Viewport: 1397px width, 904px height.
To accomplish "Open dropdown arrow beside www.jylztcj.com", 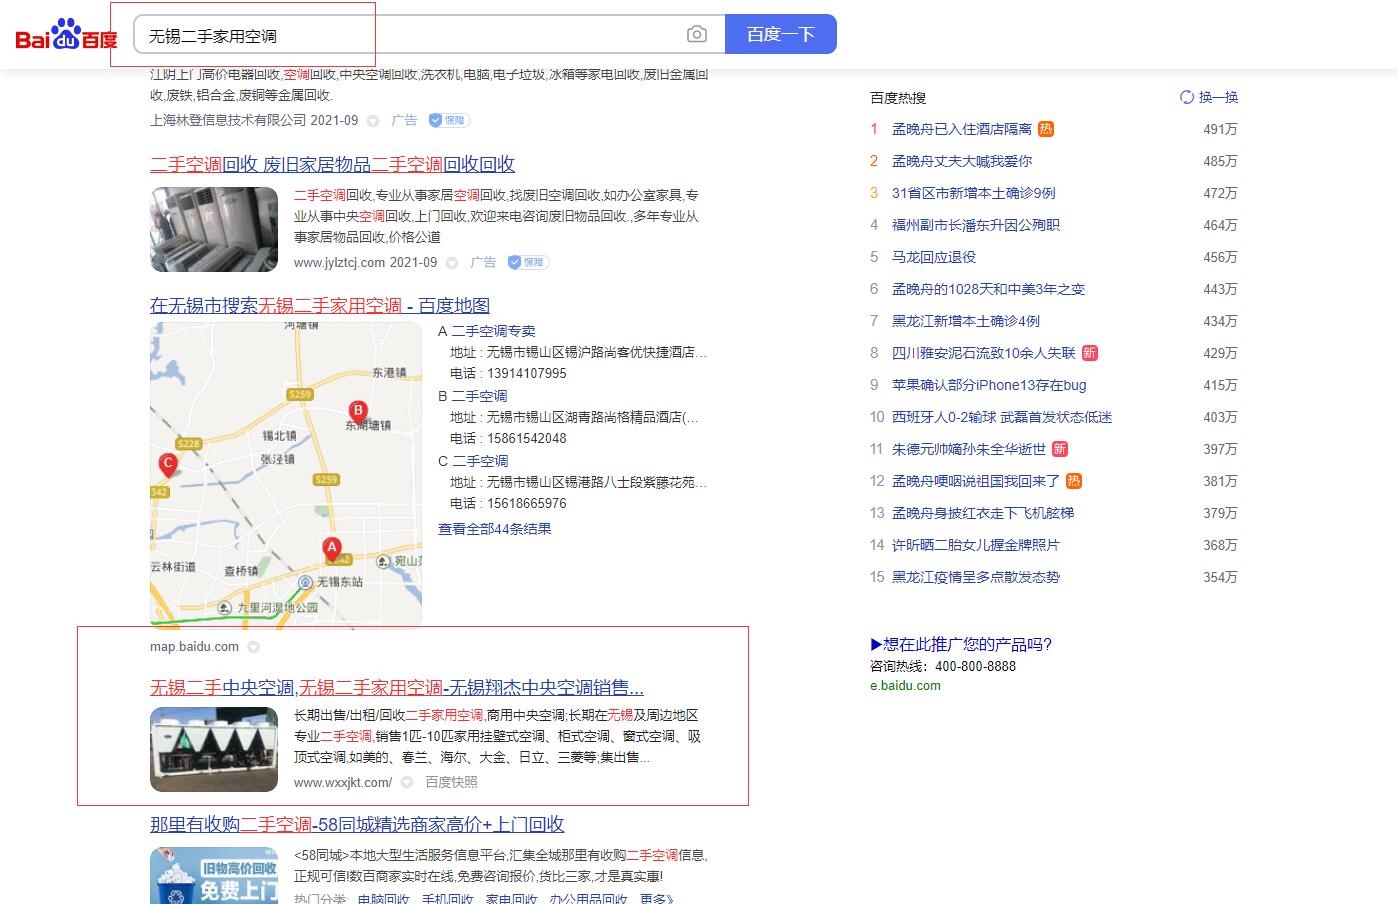I will pos(452,263).
